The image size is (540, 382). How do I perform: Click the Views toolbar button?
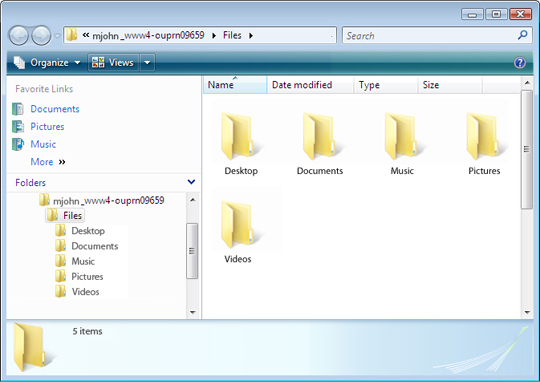click(x=113, y=63)
